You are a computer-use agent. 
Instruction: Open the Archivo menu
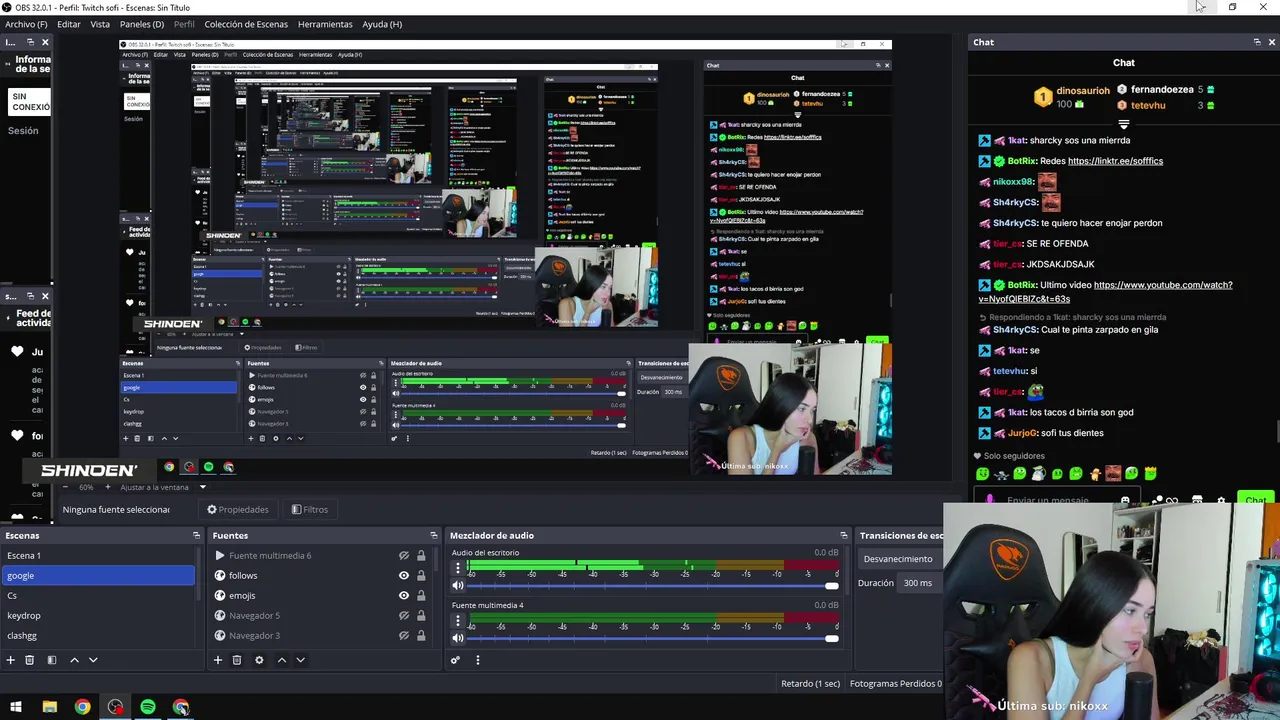pyautogui.click(x=26, y=24)
